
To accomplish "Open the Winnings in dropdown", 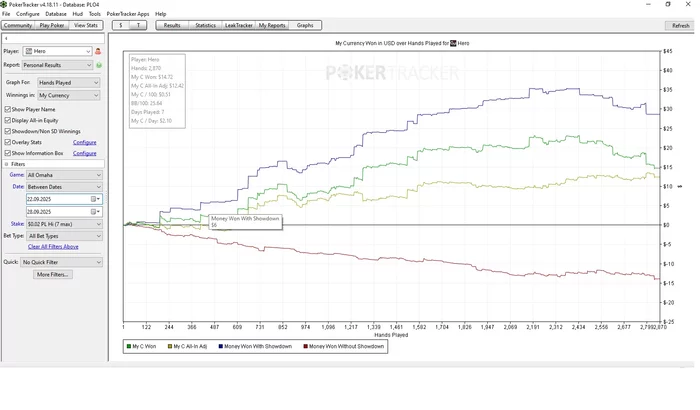I will coord(68,95).
